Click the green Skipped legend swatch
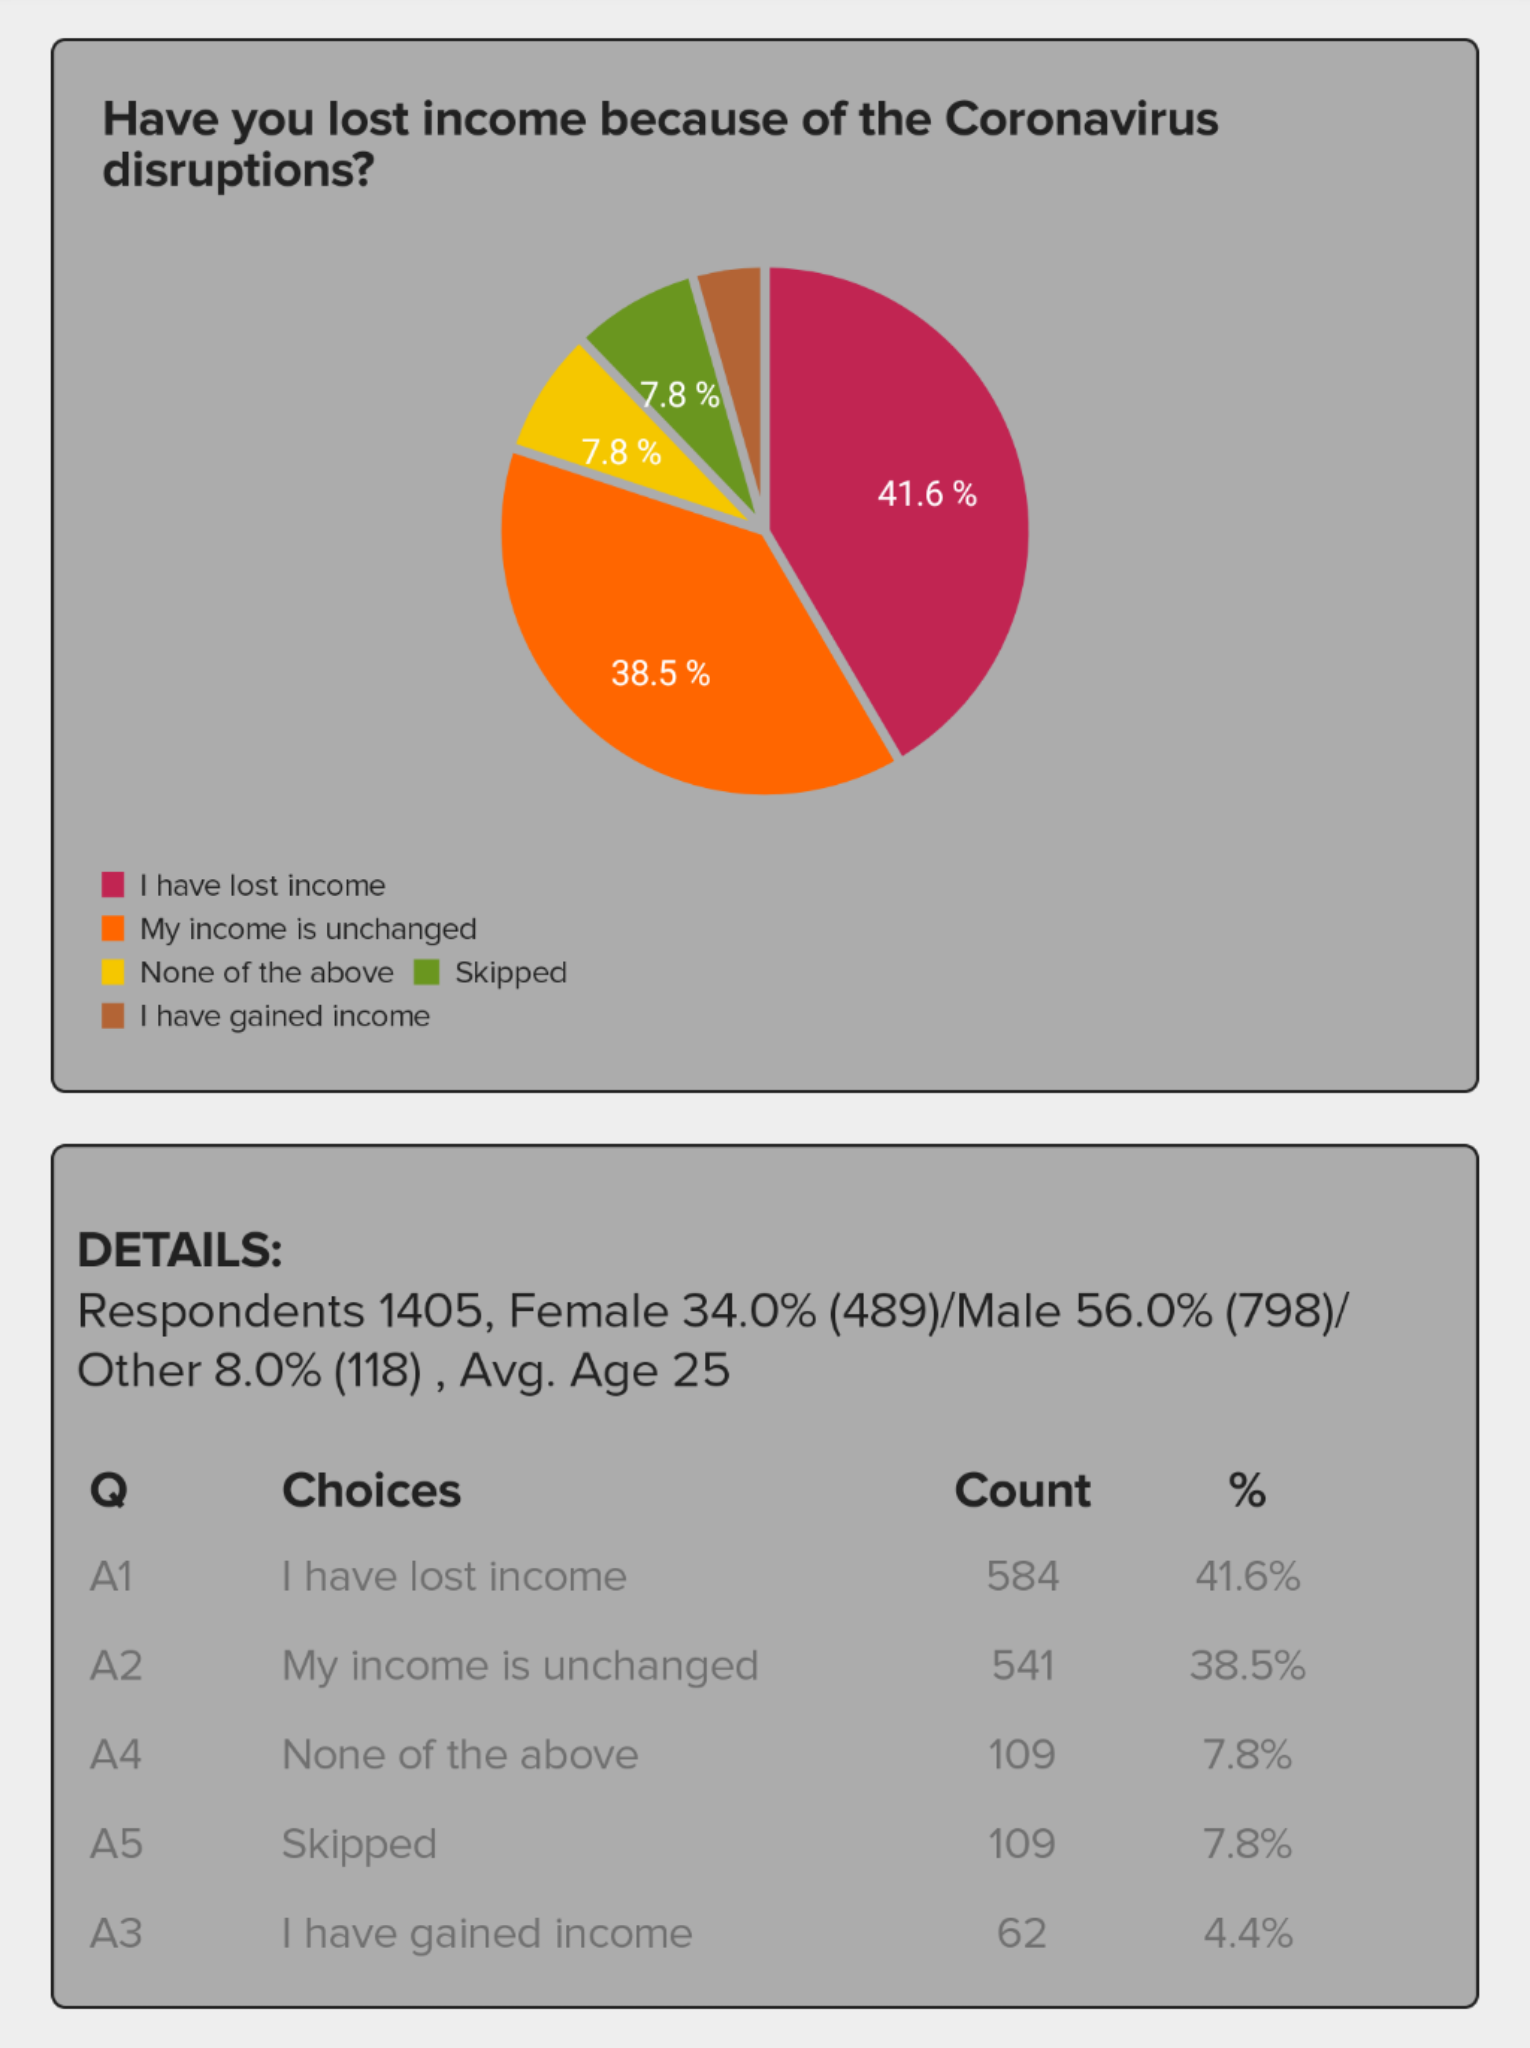Image resolution: width=1530 pixels, height=2048 pixels. coord(427,972)
